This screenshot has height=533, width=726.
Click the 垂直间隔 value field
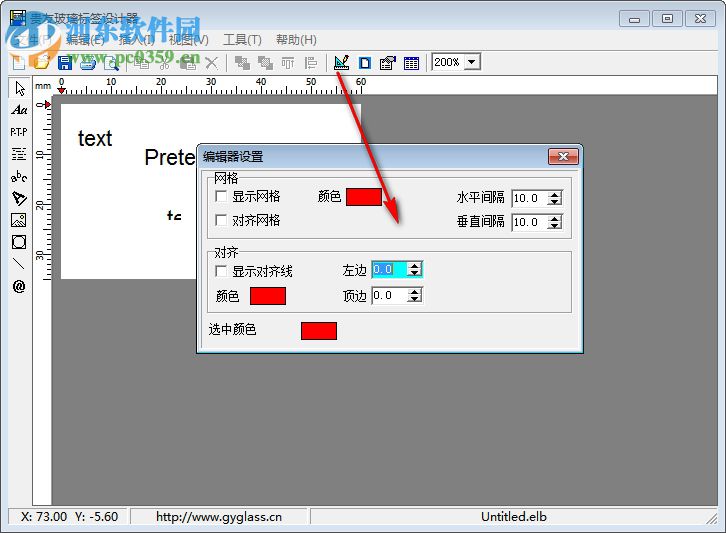[x=530, y=222]
